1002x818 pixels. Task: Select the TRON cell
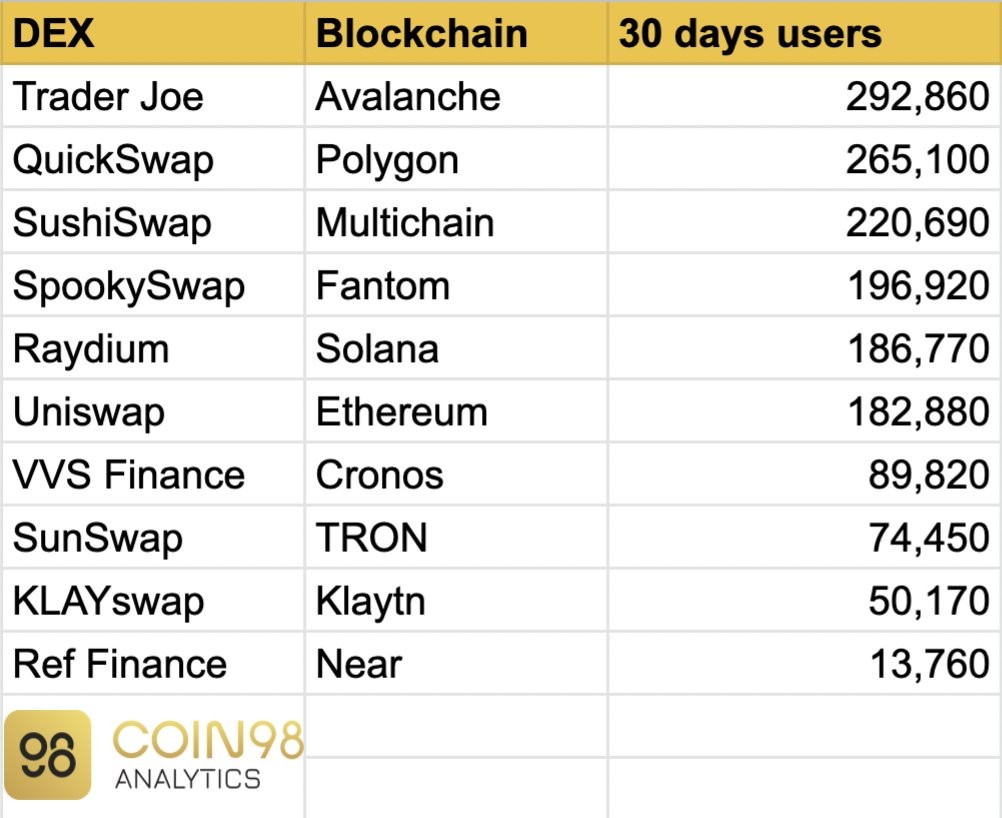(x=456, y=537)
